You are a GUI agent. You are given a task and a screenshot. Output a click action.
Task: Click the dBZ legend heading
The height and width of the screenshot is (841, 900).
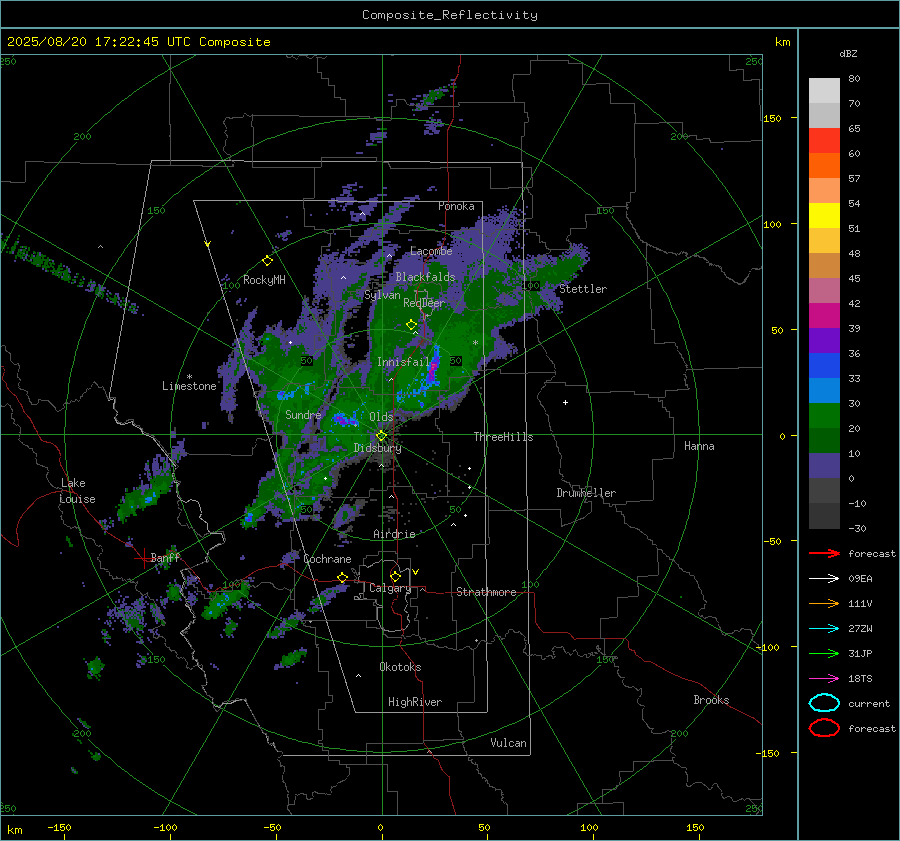pos(848,54)
